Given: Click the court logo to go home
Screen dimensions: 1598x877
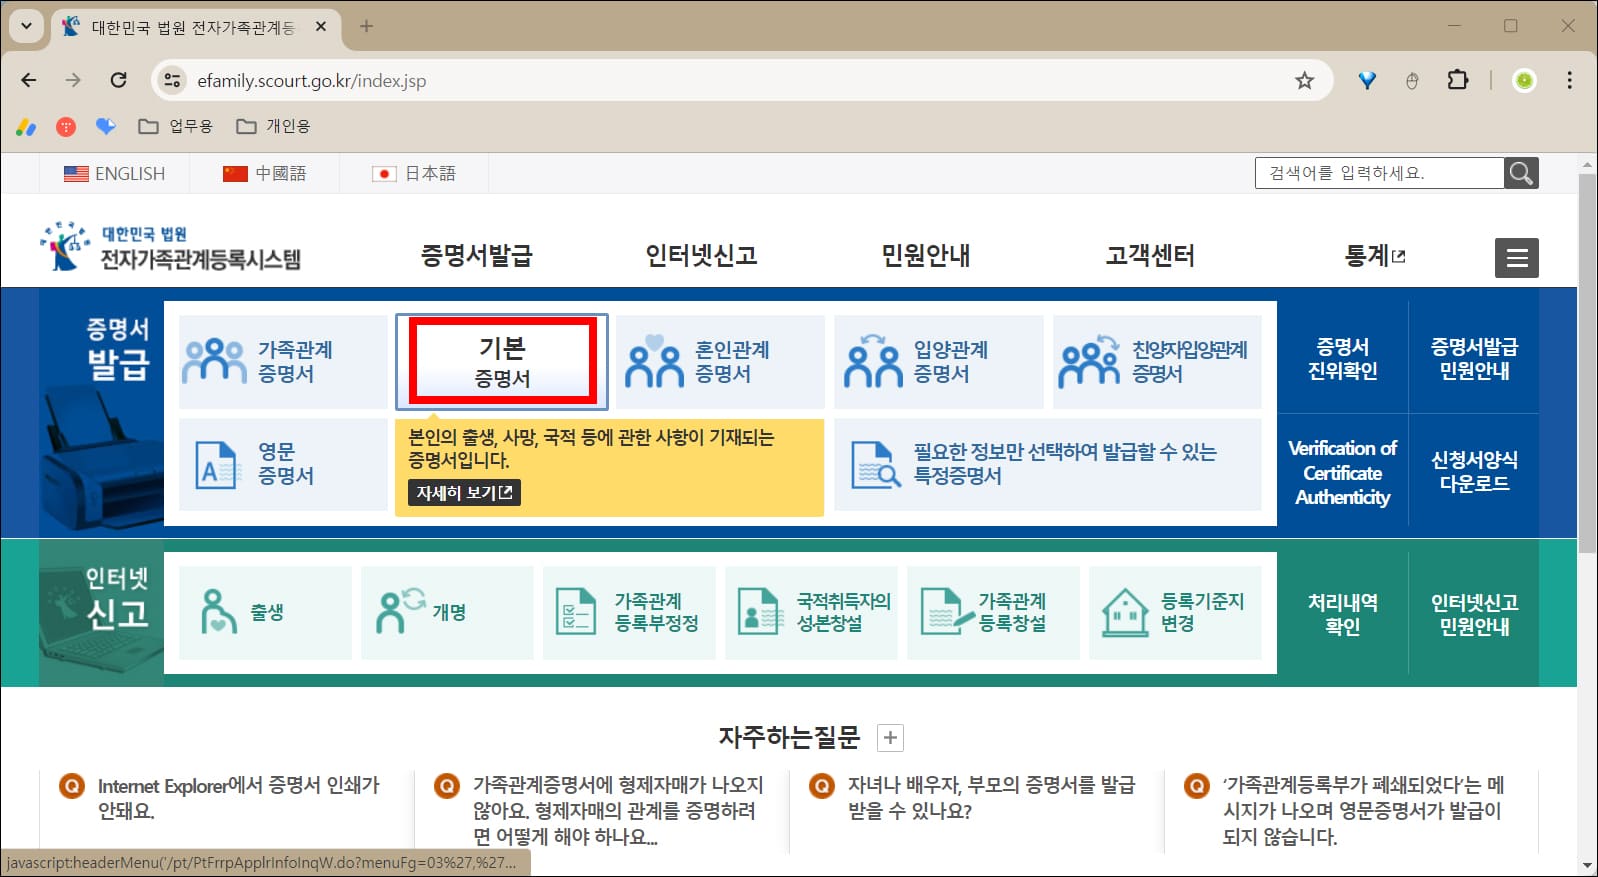Looking at the screenshot, I should click(x=170, y=247).
